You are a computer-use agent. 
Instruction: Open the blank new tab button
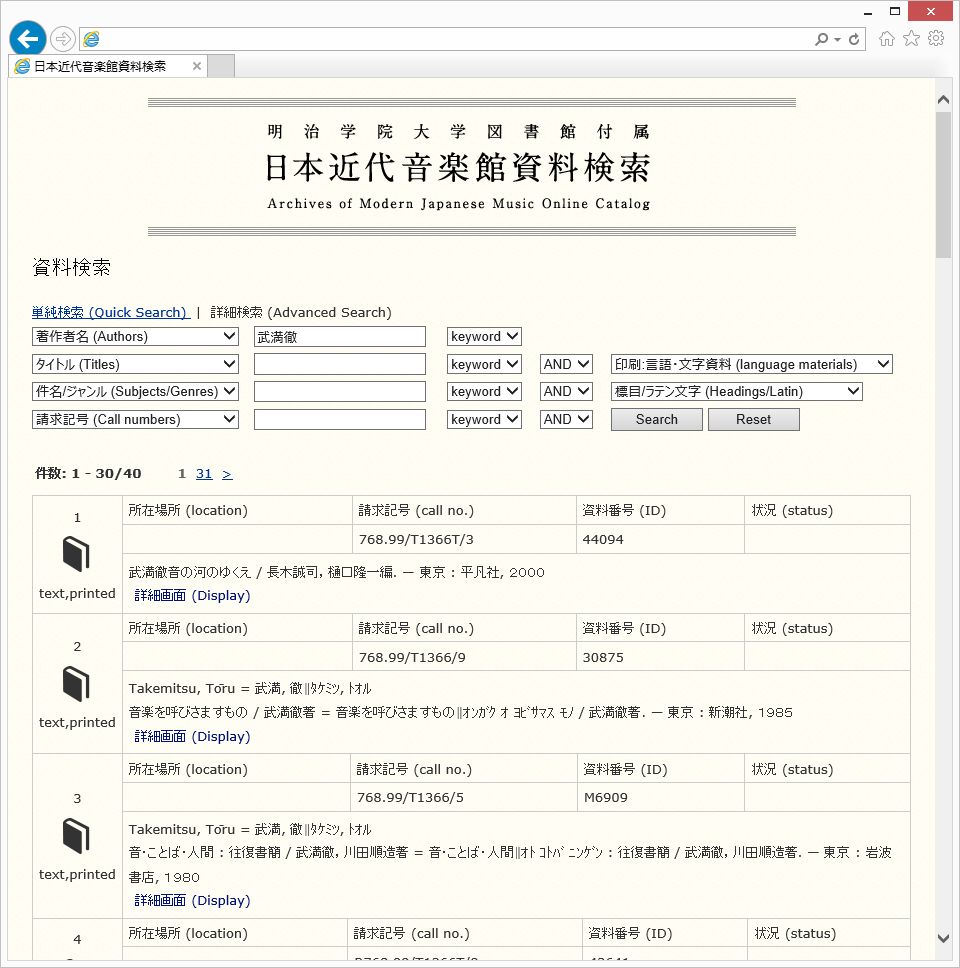221,66
